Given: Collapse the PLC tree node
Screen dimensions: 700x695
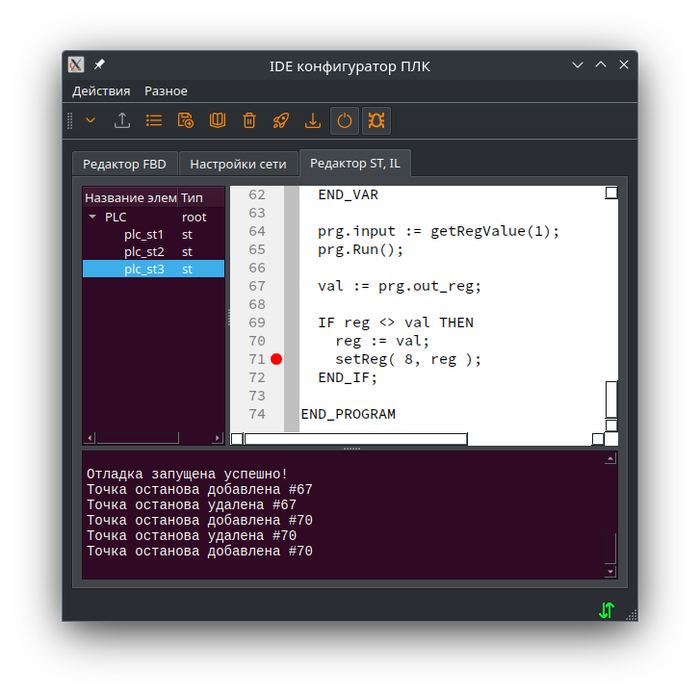Looking at the screenshot, I should [x=92, y=217].
